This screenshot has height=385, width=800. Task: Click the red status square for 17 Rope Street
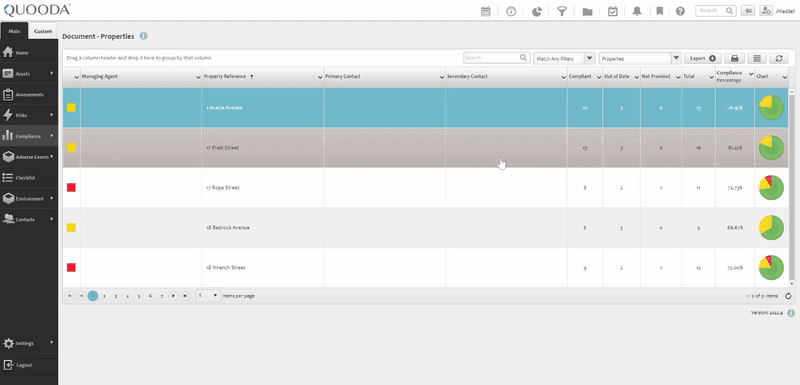click(71, 188)
